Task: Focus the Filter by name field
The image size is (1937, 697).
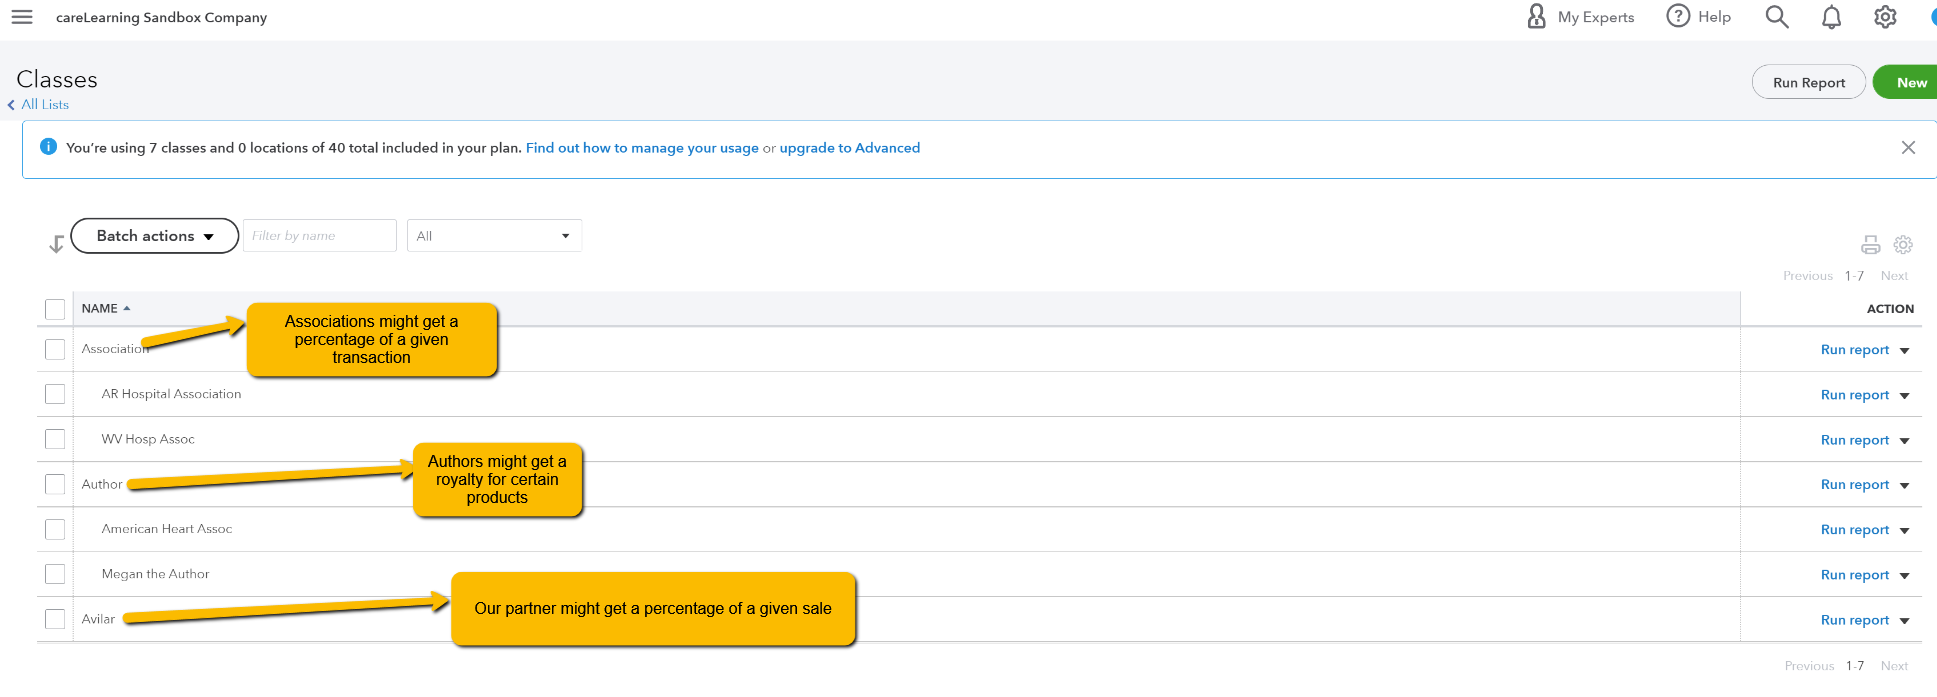Action: click(x=319, y=236)
